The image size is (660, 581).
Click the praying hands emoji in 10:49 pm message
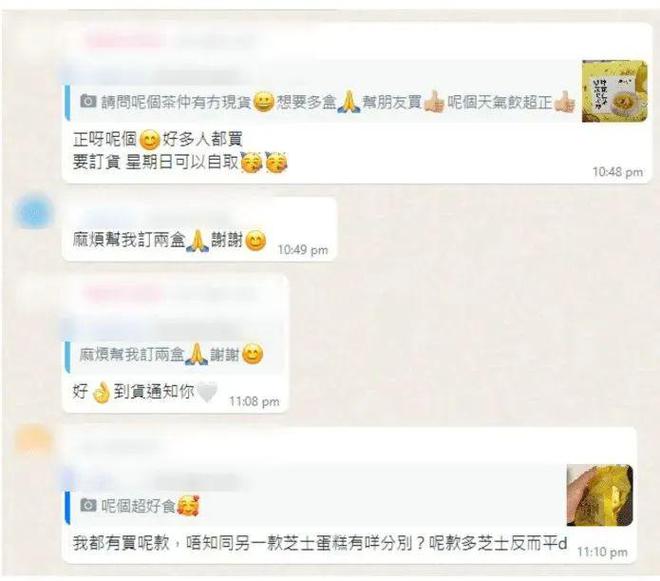coord(197,241)
